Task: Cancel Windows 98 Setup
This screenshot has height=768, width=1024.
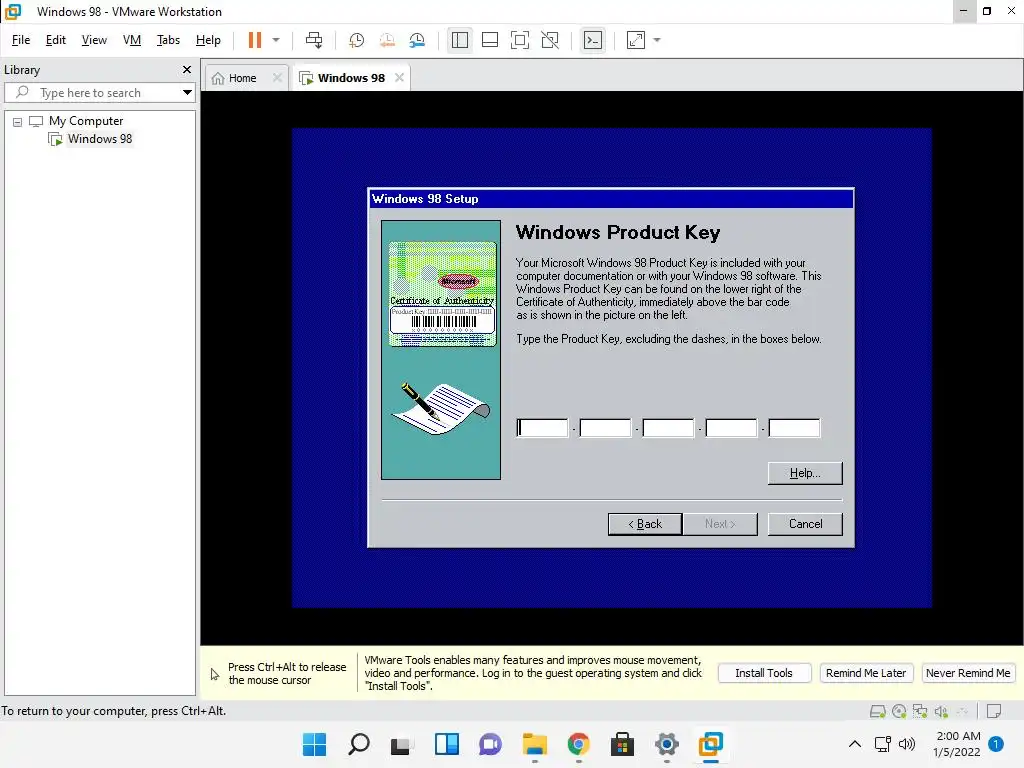Action: pos(805,524)
